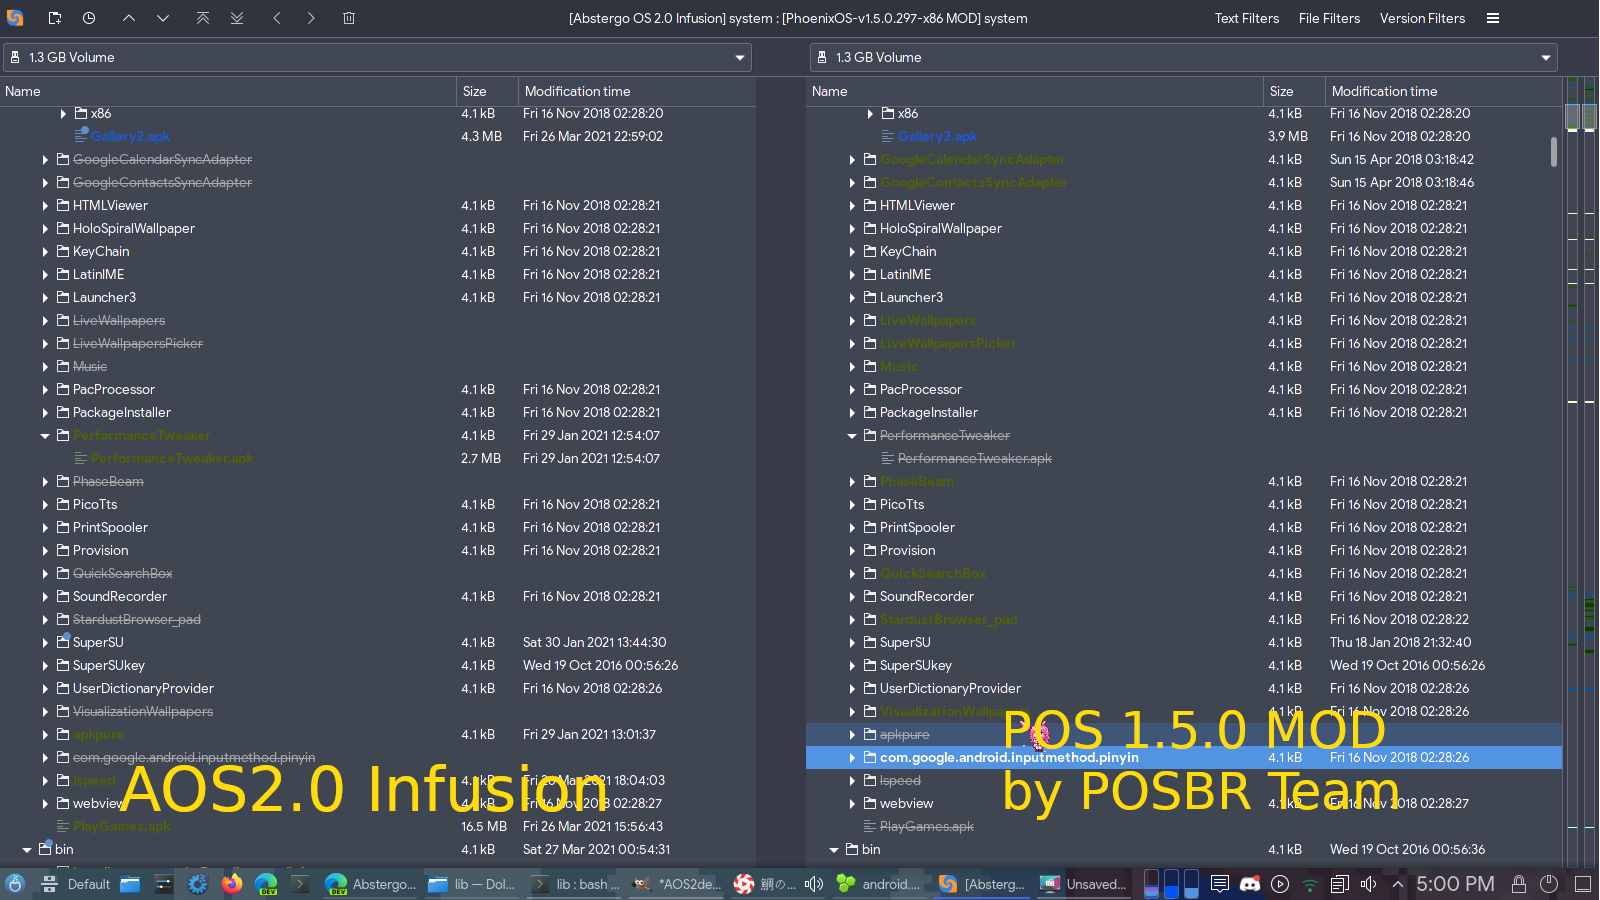The image size is (1600, 900).
Task: Expand HTMLViewer folder in left pane
Action: tap(45, 206)
